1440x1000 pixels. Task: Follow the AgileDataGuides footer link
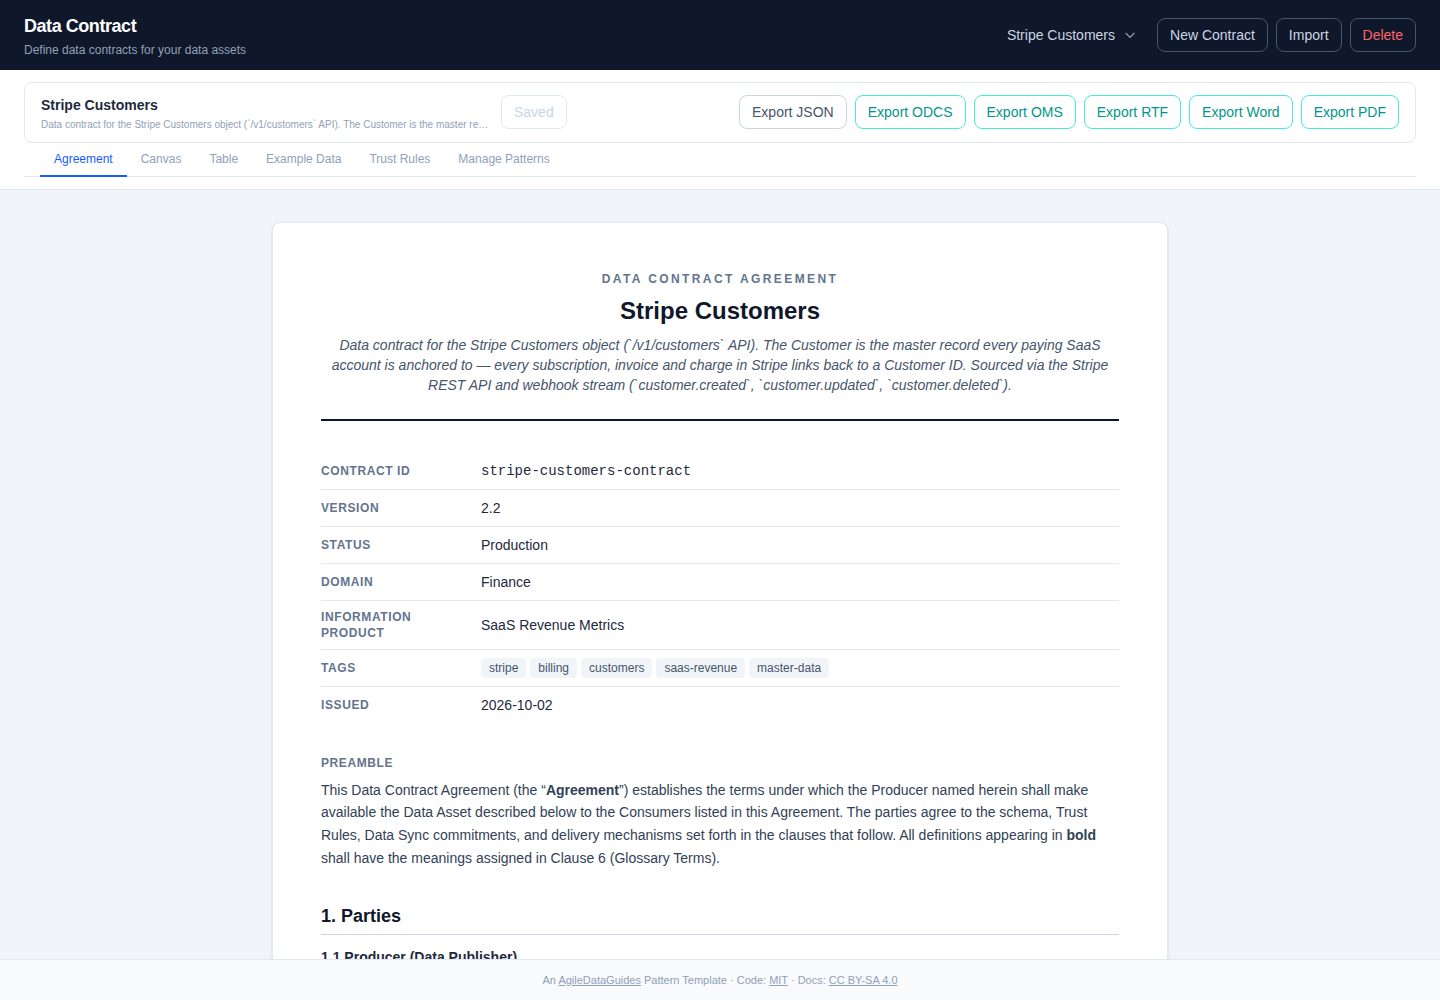(599, 980)
